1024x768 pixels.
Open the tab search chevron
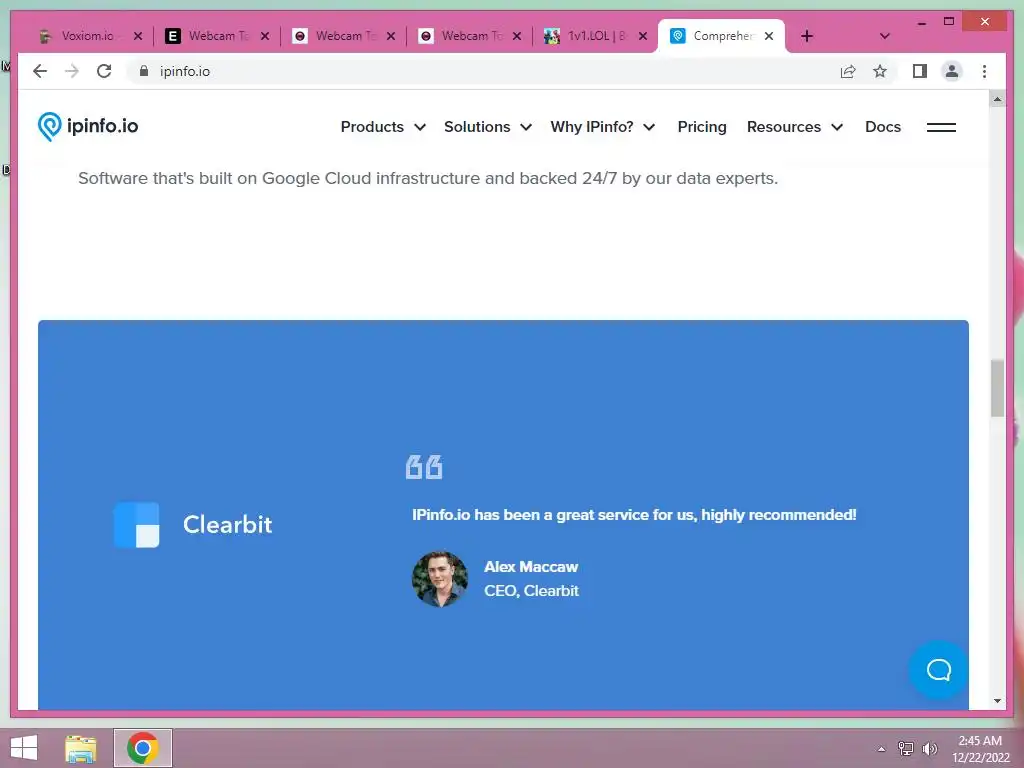tap(884, 36)
